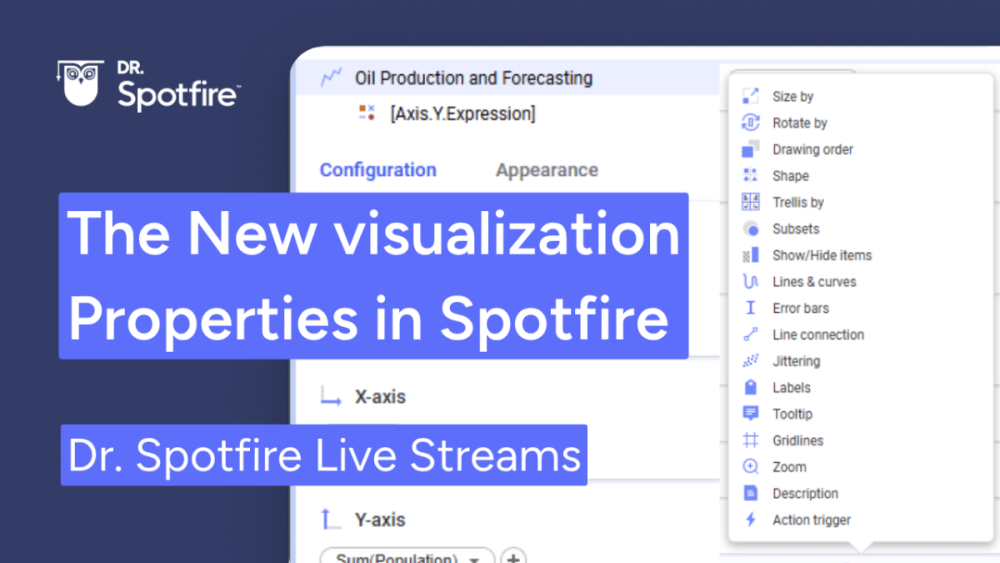
Task: Click the Dr. Spotfire Live Streams banner
Action: 324,455
